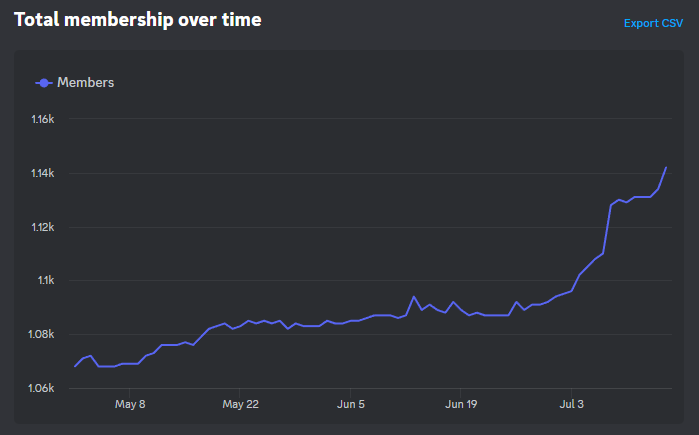Select the 1.08k y-axis label
The width and height of the screenshot is (699, 435).
click(x=42, y=334)
